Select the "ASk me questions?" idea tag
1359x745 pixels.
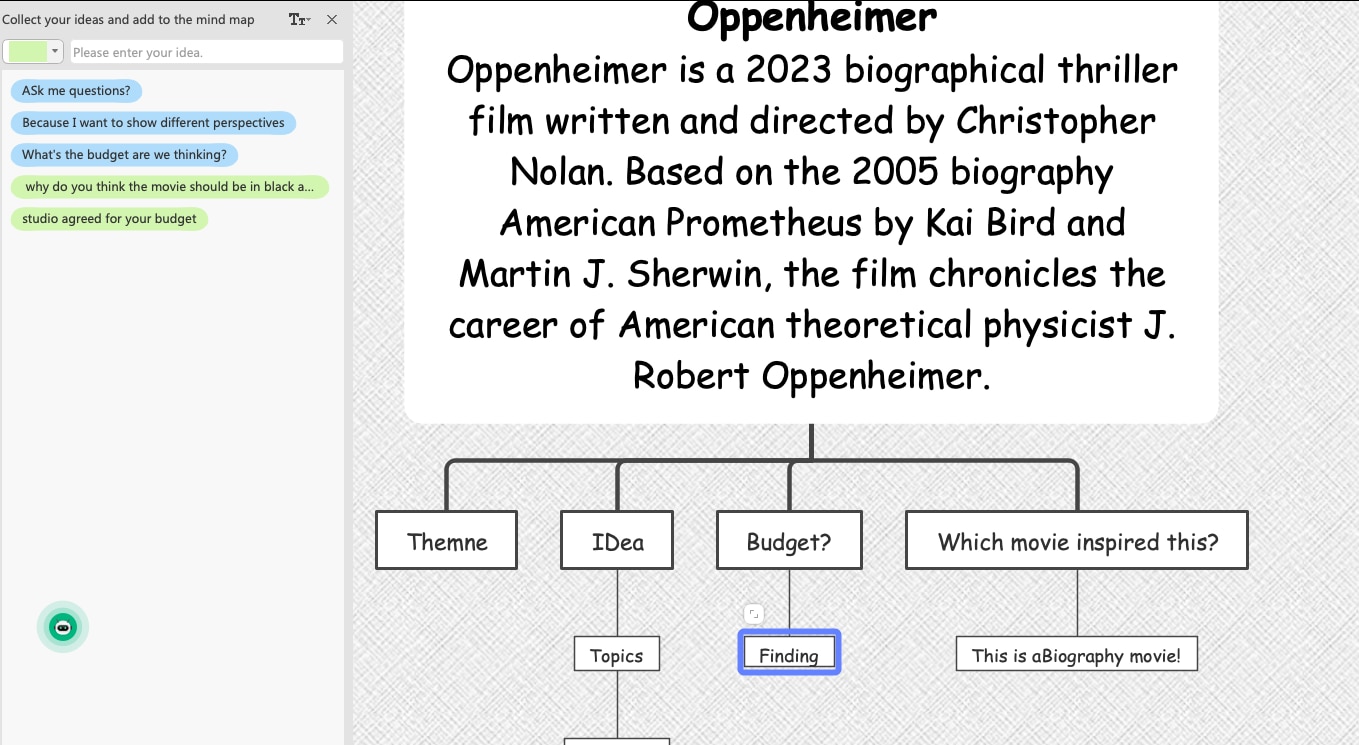(76, 91)
